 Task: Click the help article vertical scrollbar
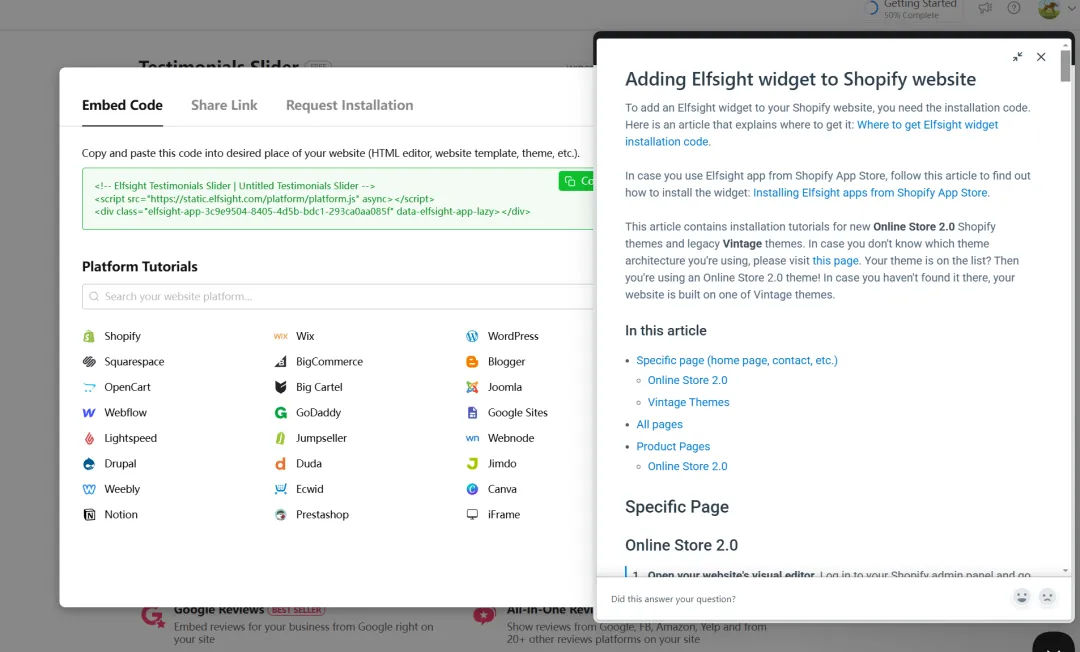point(1065,300)
